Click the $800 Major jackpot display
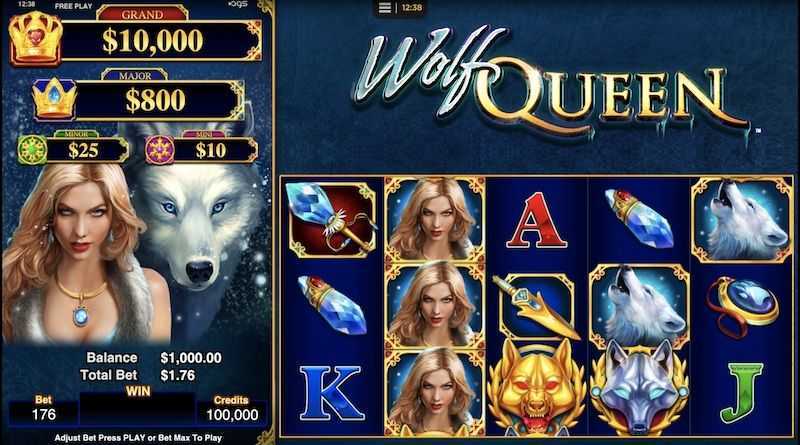800x445 pixels. tap(158, 100)
